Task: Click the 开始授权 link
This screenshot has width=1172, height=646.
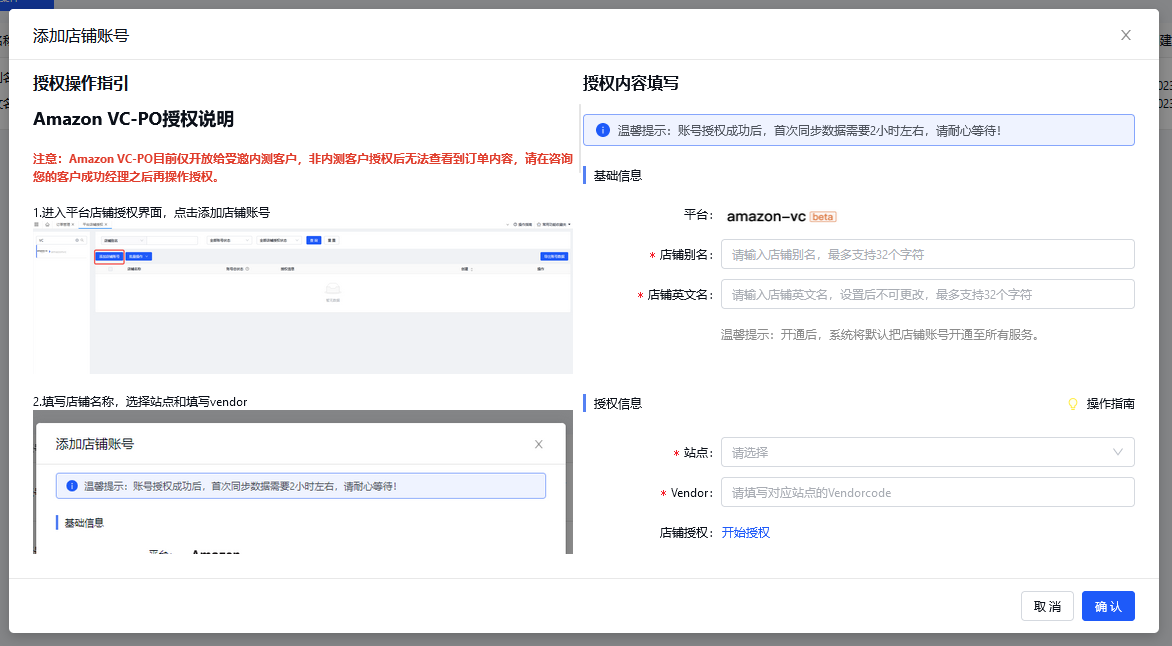Action: point(745,532)
